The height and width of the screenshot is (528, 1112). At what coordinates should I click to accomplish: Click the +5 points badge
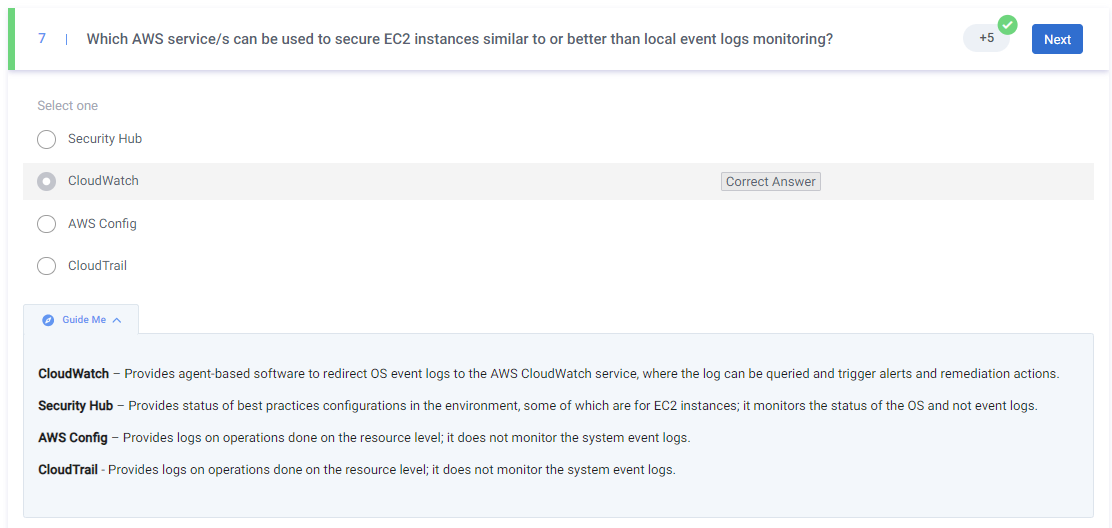click(x=986, y=38)
